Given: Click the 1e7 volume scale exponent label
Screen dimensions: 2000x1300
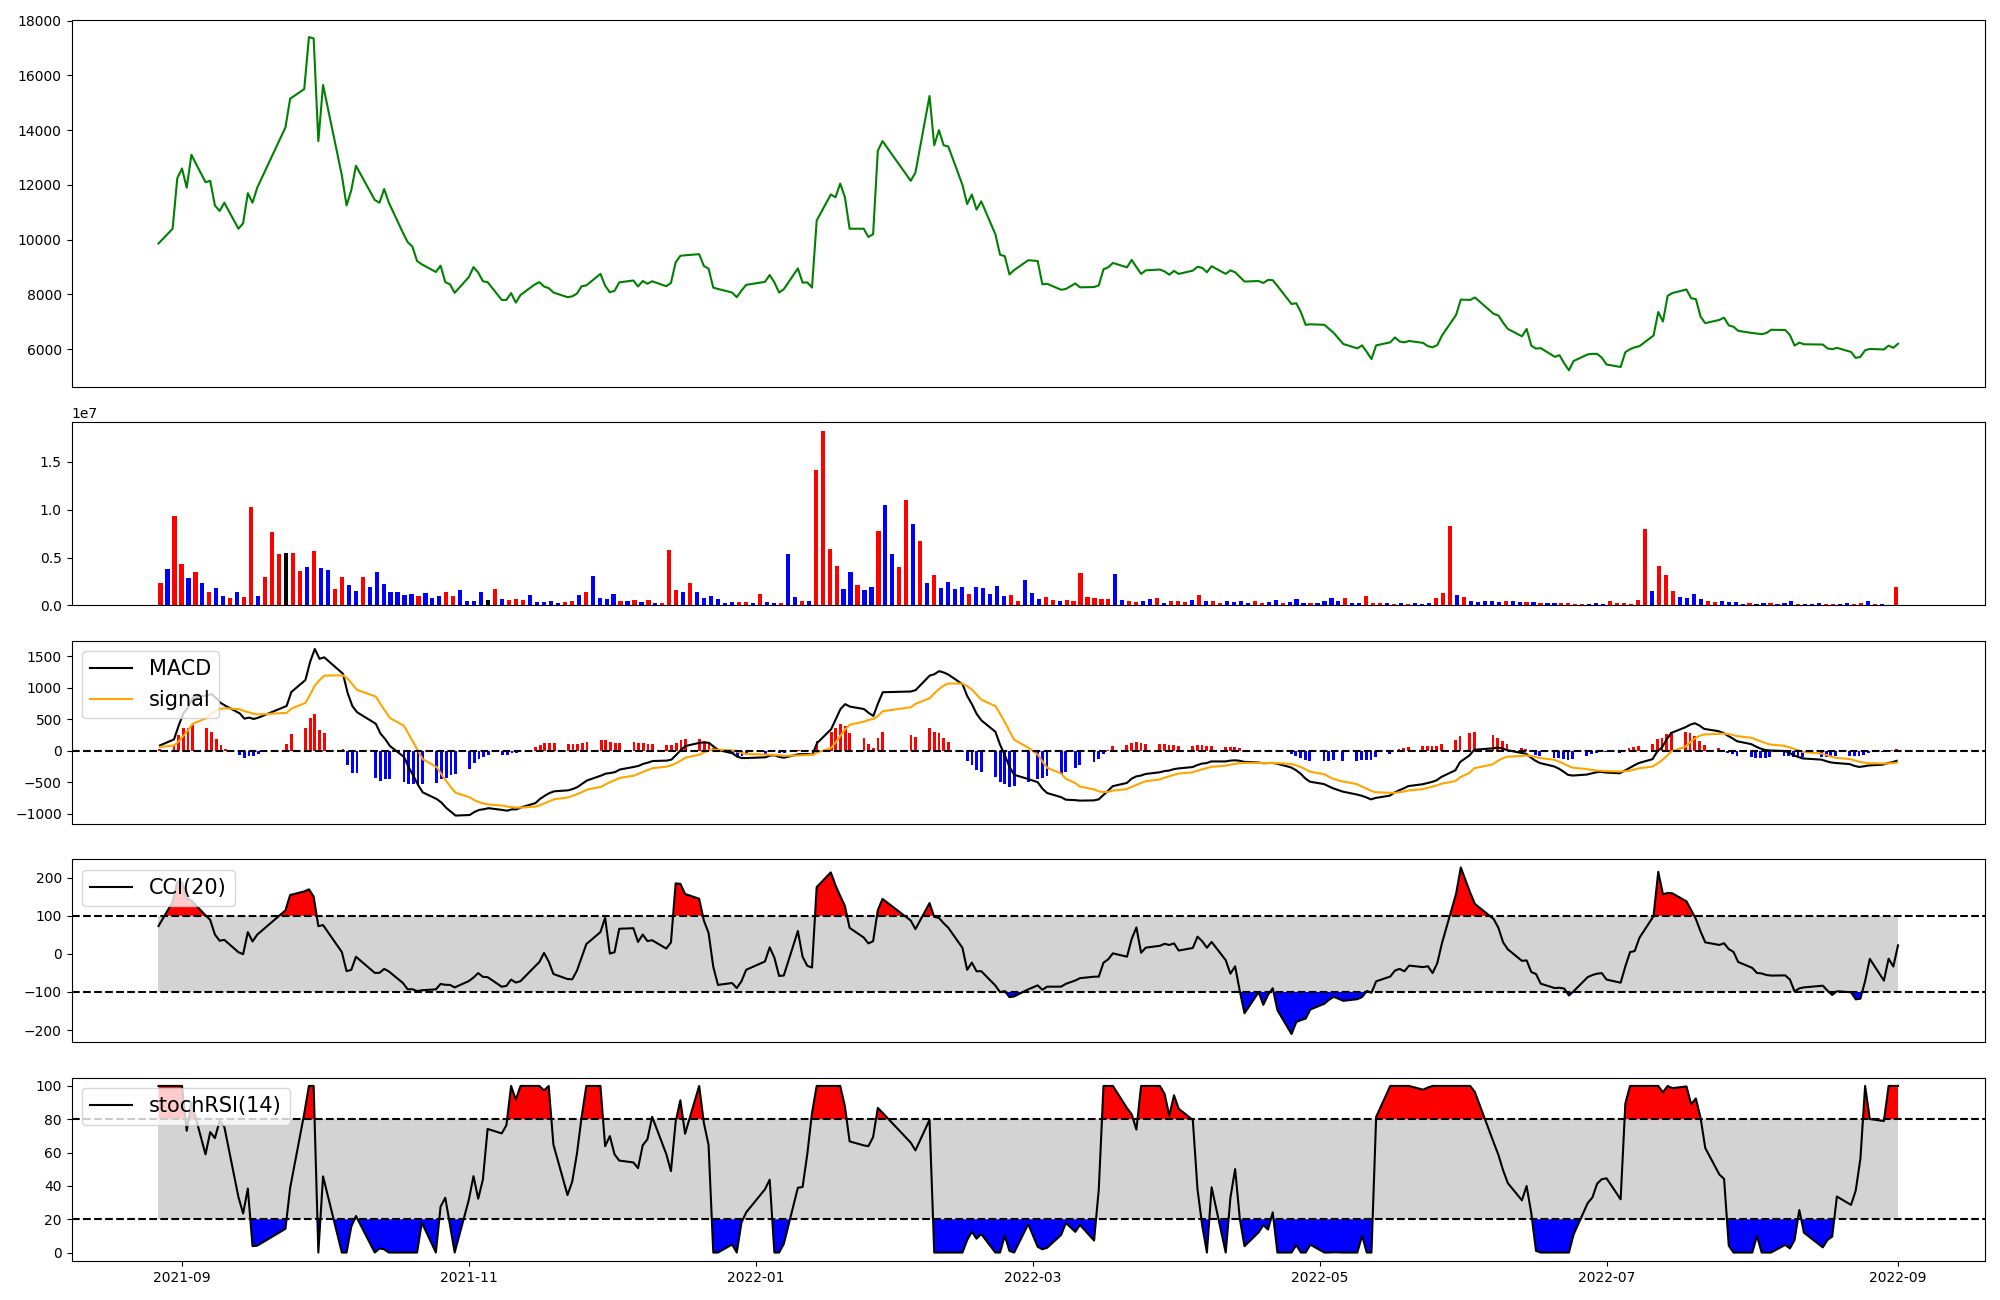Looking at the screenshot, I should point(85,413).
